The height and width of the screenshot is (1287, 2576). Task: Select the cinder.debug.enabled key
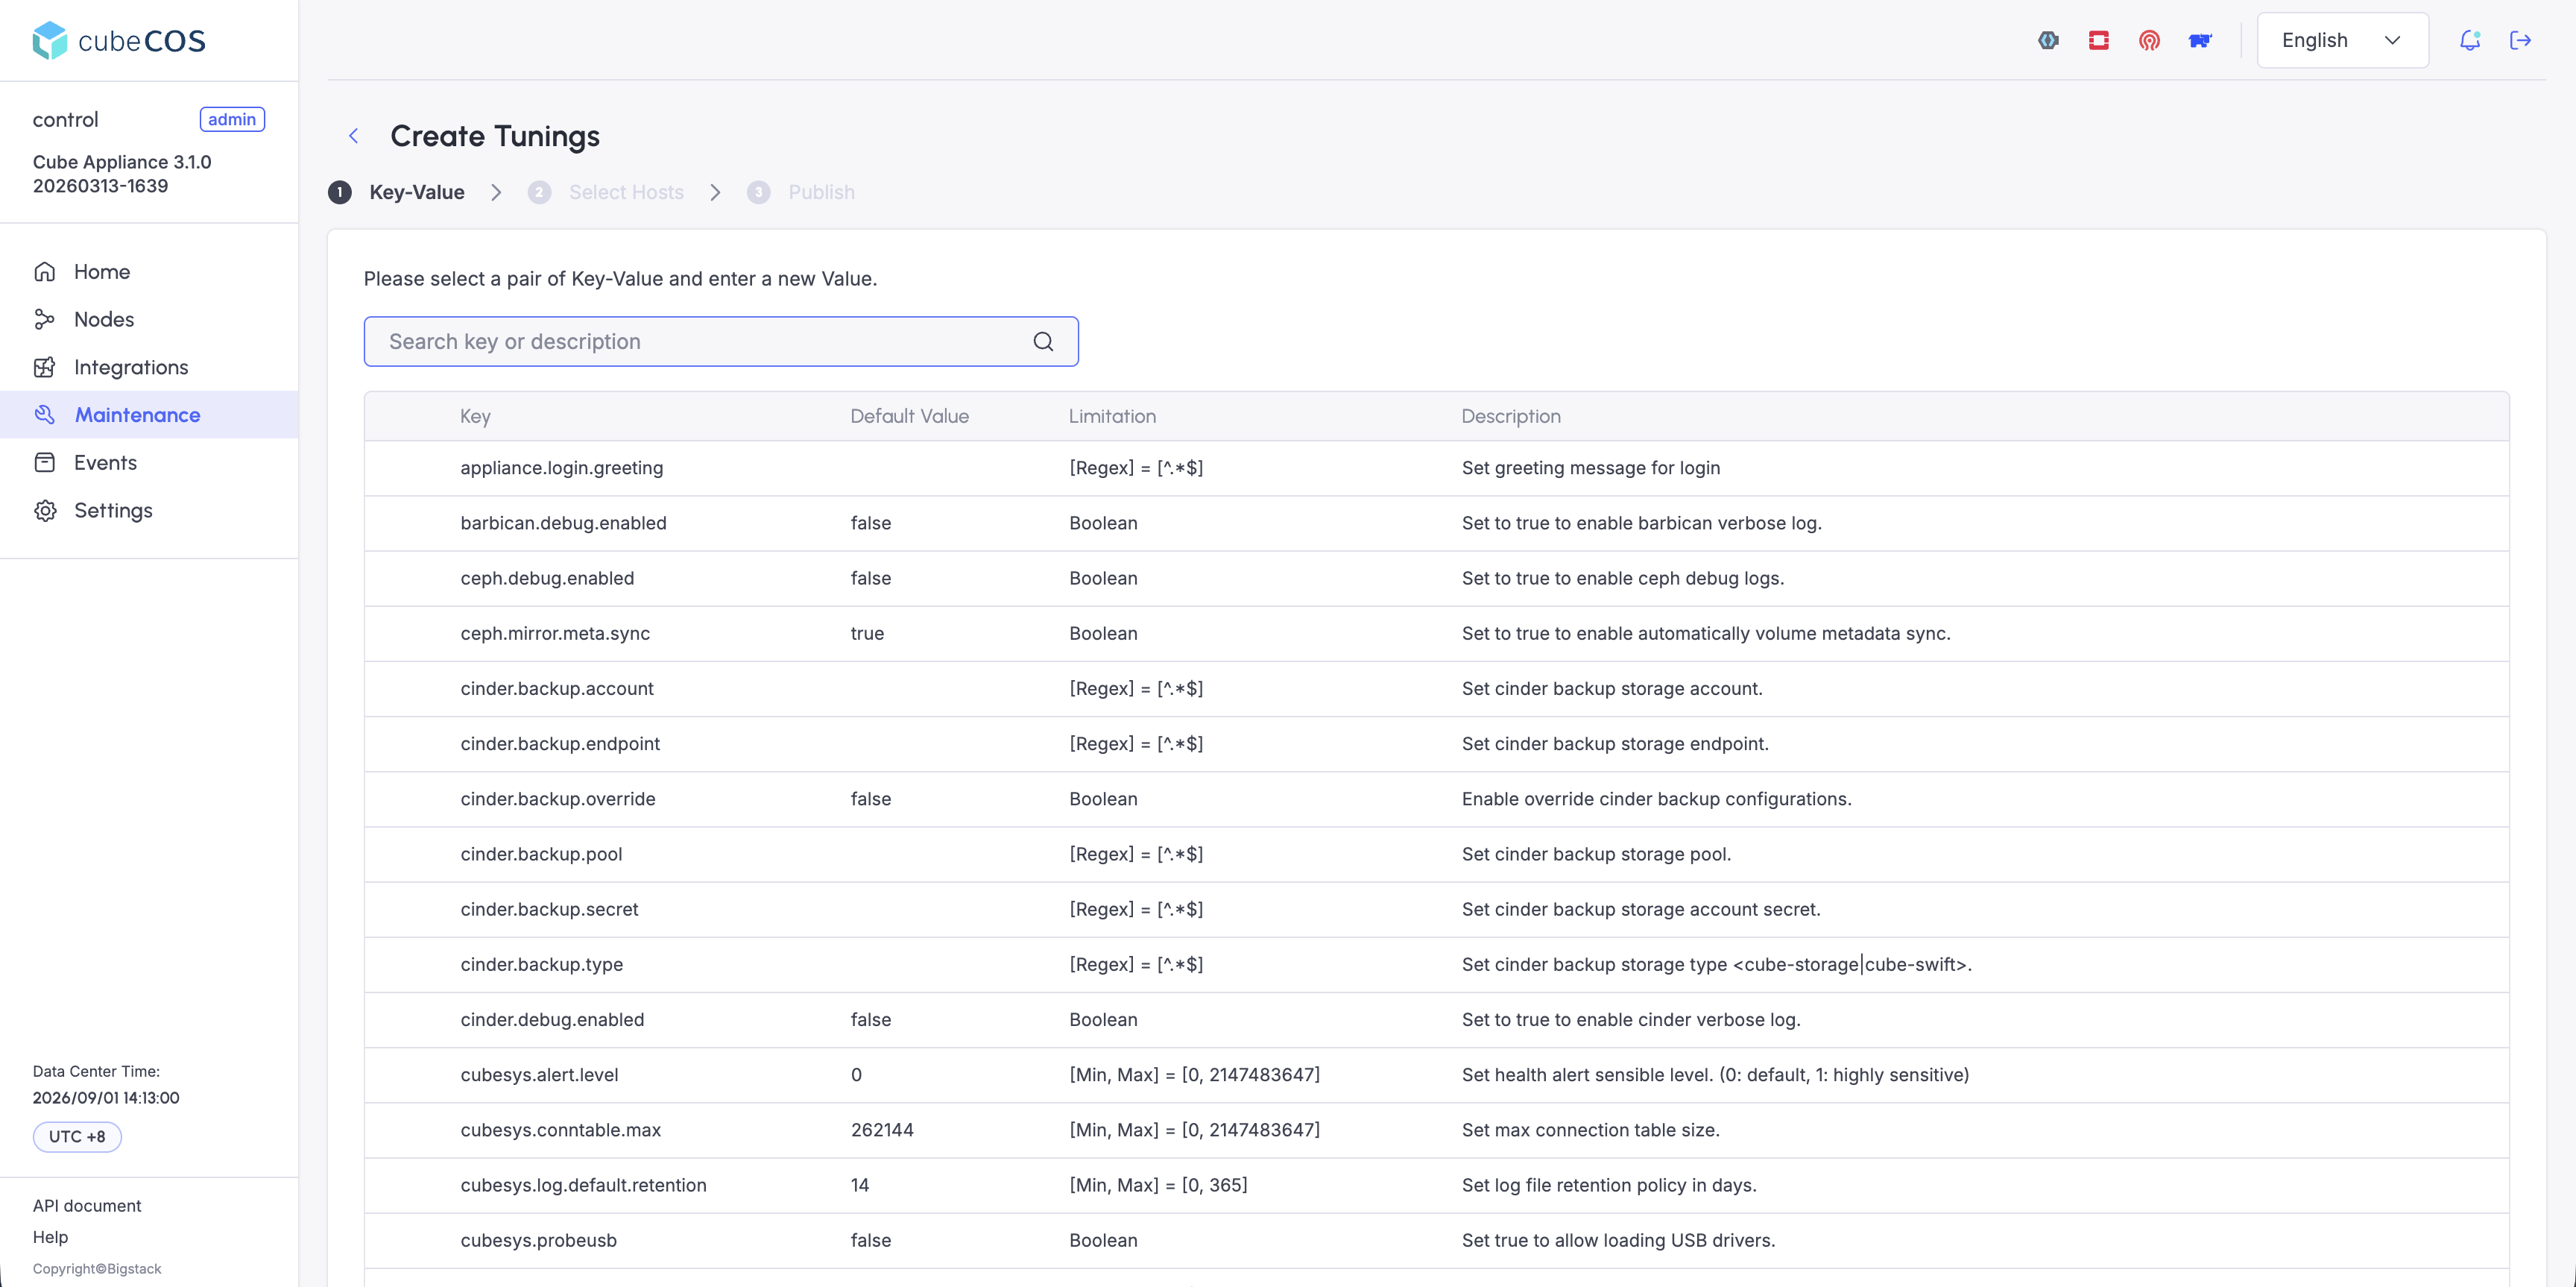tap(552, 1020)
